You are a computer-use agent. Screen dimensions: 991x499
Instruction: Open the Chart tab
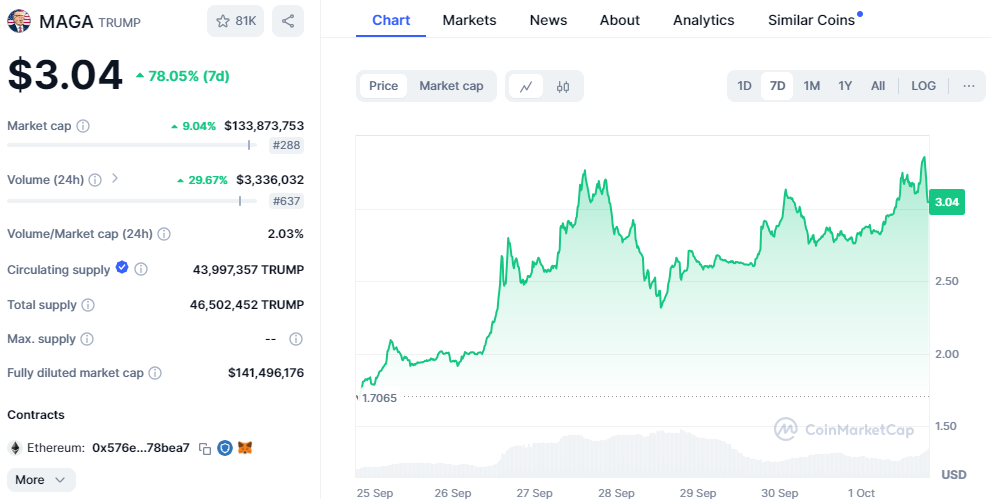[x=391, y=20]
